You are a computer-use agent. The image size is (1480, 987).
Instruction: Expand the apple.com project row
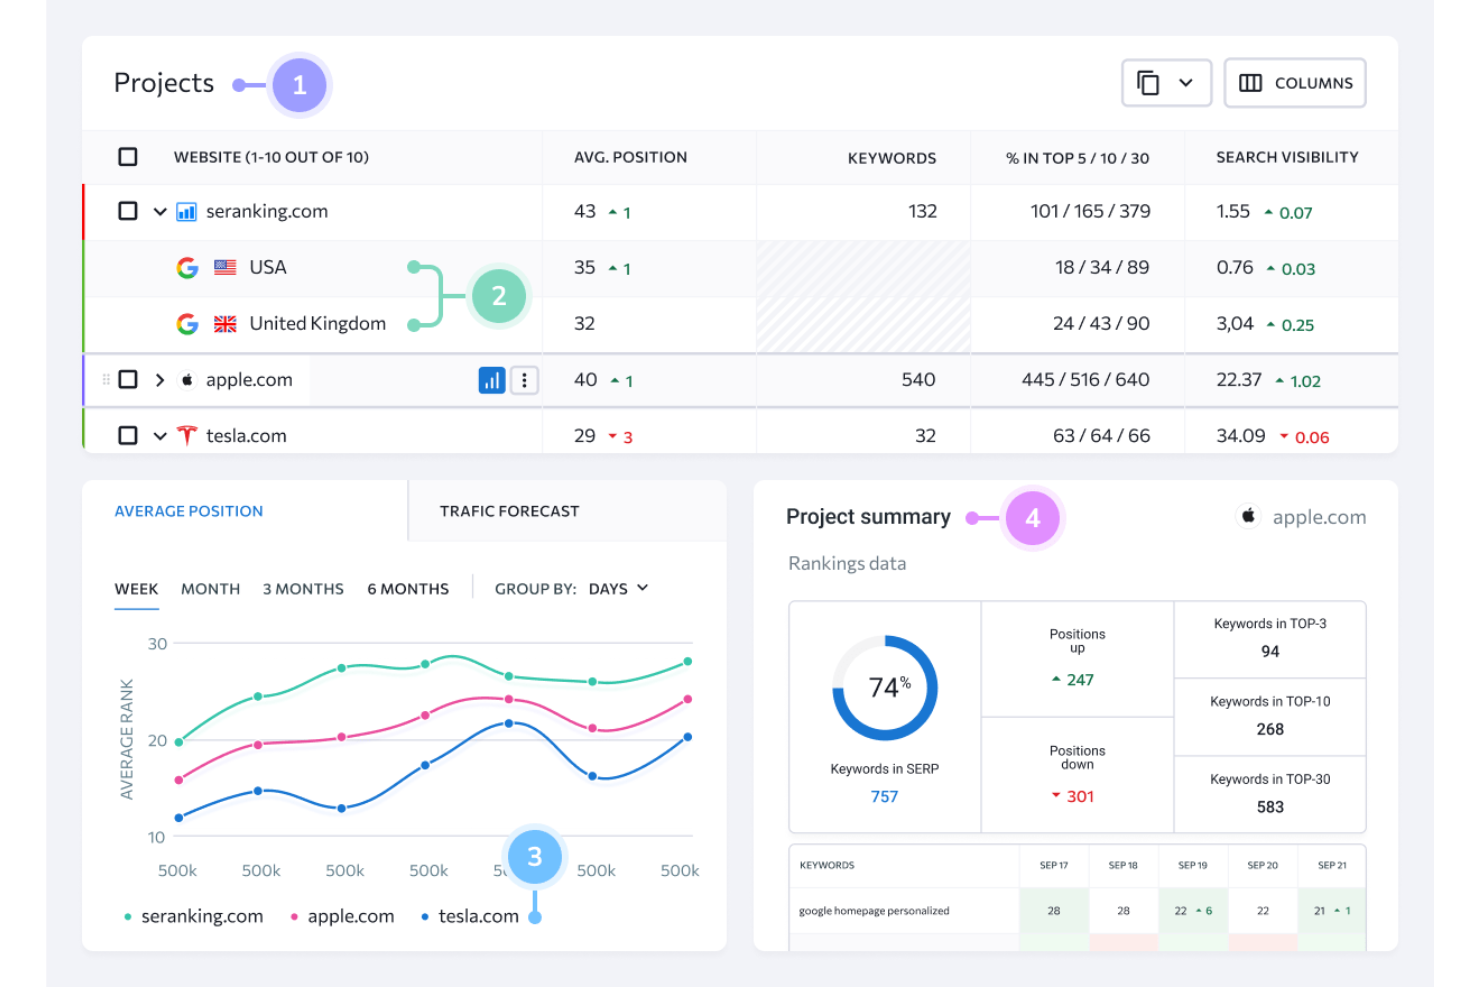click(x=160, y=380)
